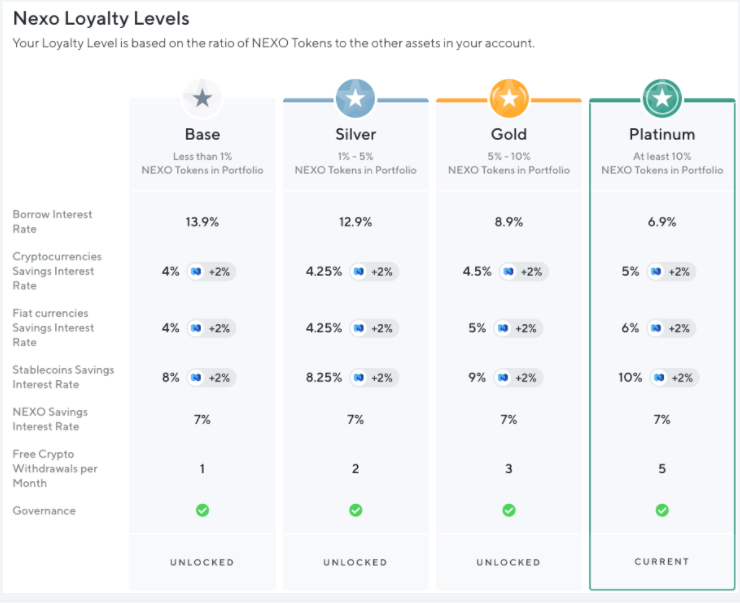Click the NEXO +2% badge in Silver fiat savings
740x603 pixels.
pyautogui.click(x=374, y=328)
